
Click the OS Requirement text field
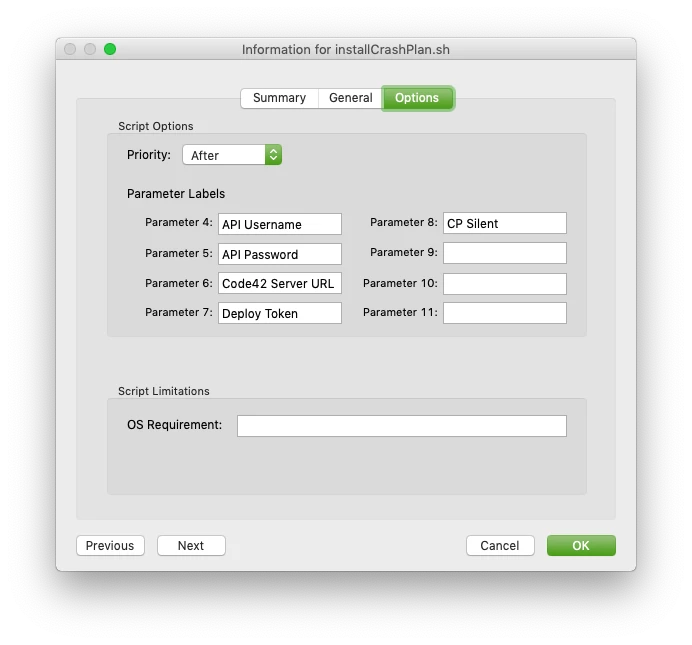coord(402,426)
